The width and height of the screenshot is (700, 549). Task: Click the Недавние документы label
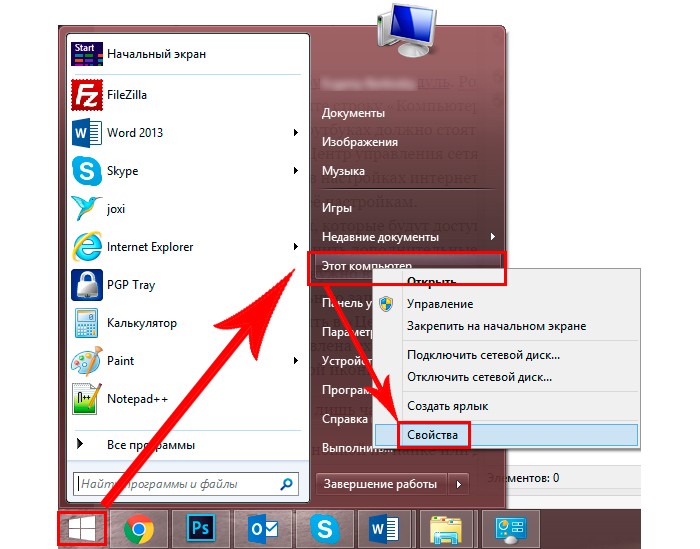tap(380, 237)
